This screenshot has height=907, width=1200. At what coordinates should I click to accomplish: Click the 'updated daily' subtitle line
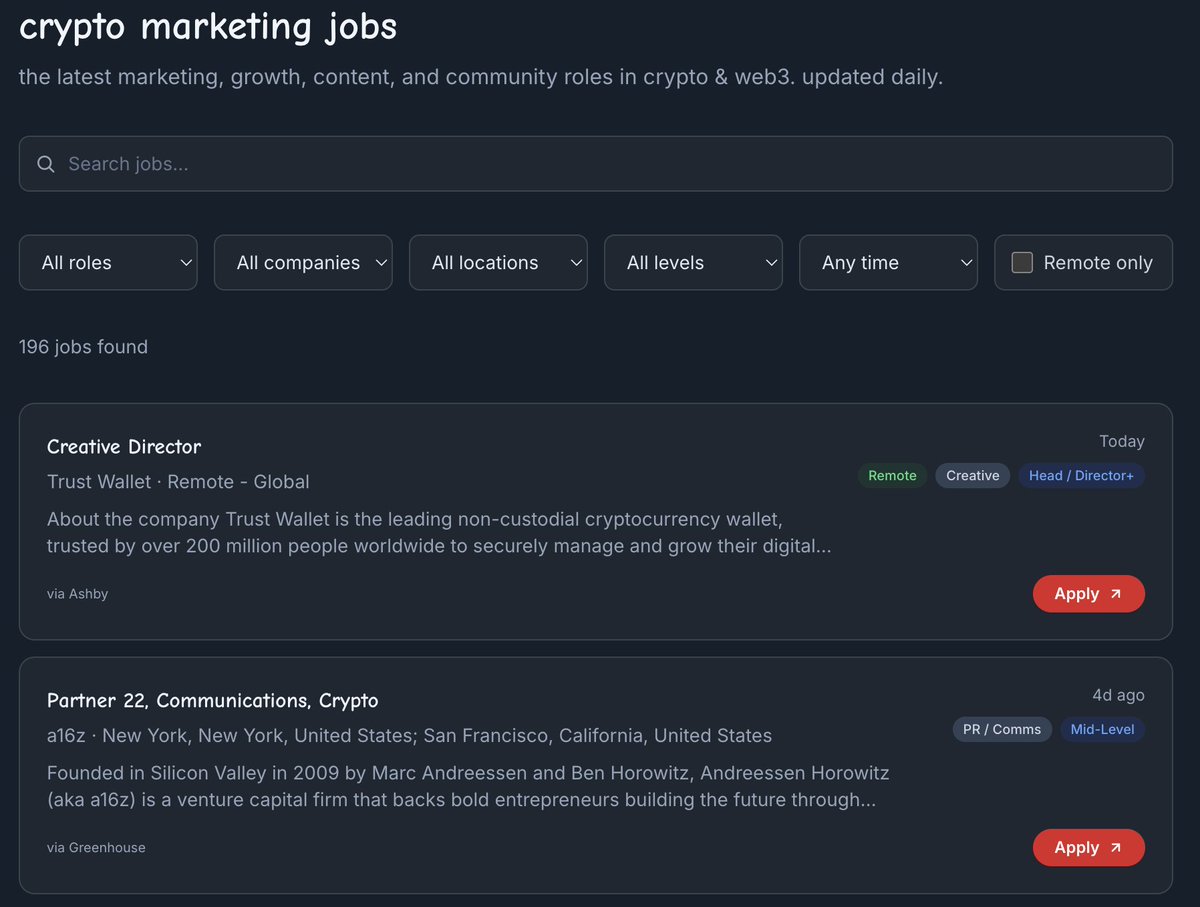(x=480, y=77)
